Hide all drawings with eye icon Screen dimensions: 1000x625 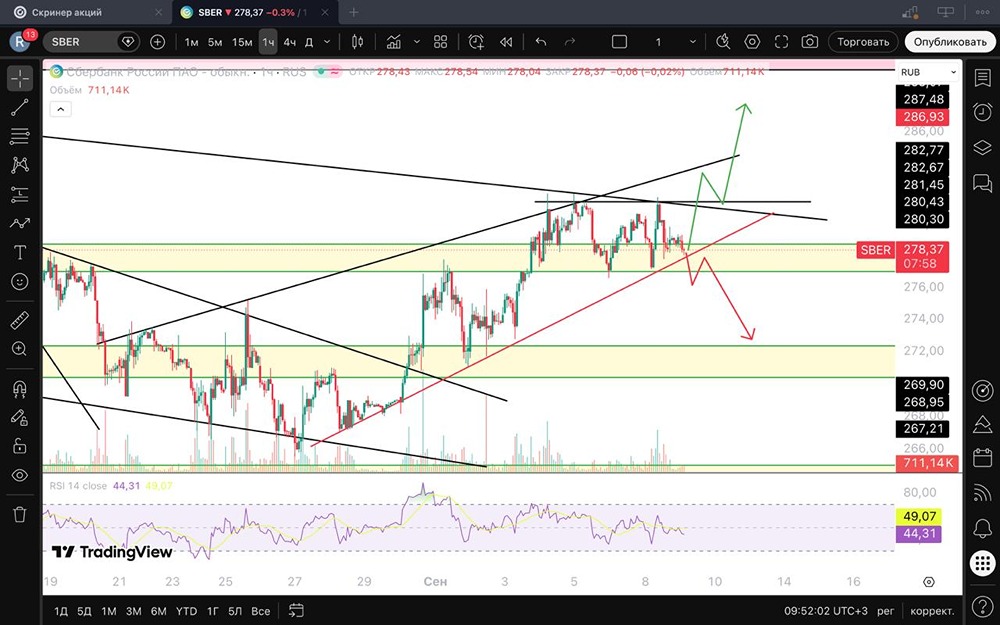(x=20, y=475)
